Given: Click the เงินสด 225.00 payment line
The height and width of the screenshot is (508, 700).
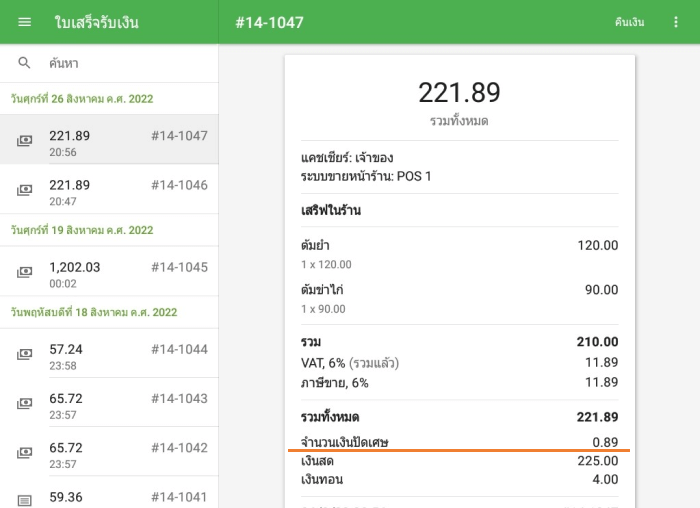Looking at the screenshot, I should pos(459,461).
